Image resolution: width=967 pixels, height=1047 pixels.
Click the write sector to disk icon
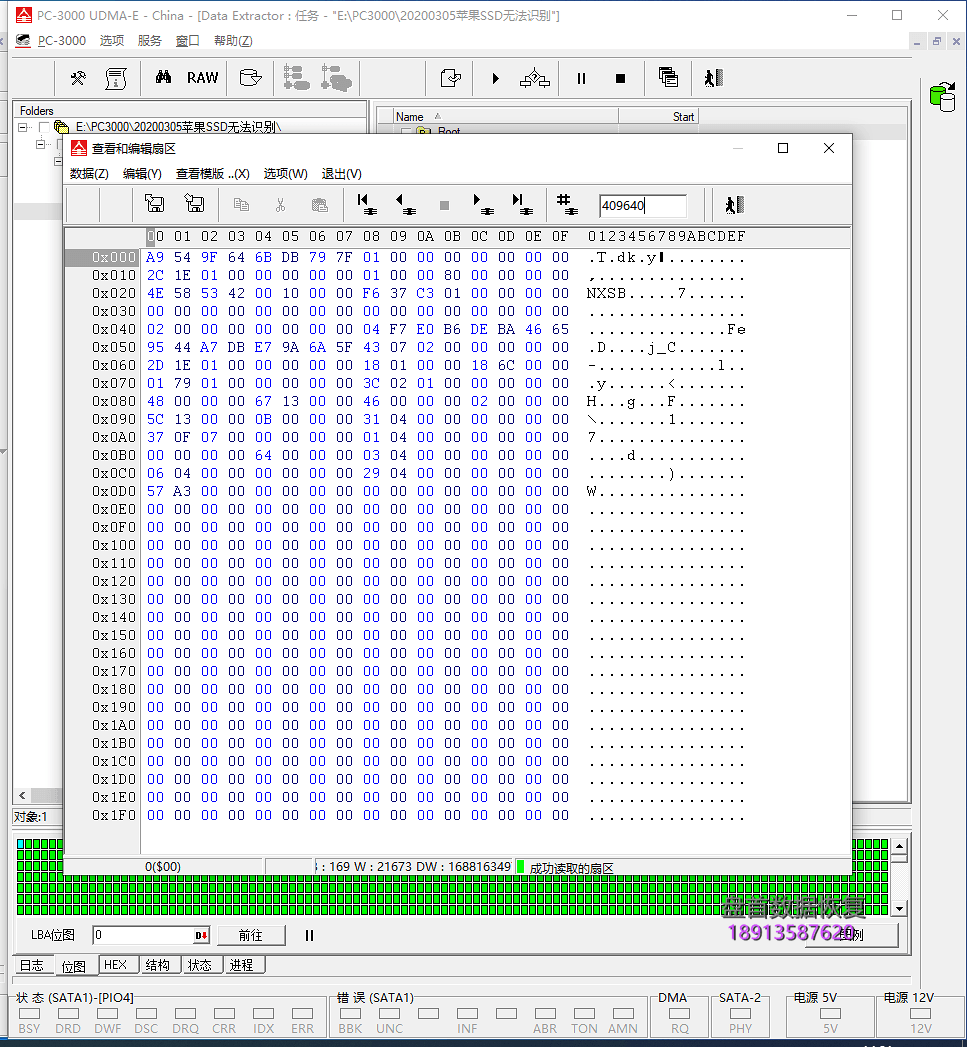coord(194,204)
